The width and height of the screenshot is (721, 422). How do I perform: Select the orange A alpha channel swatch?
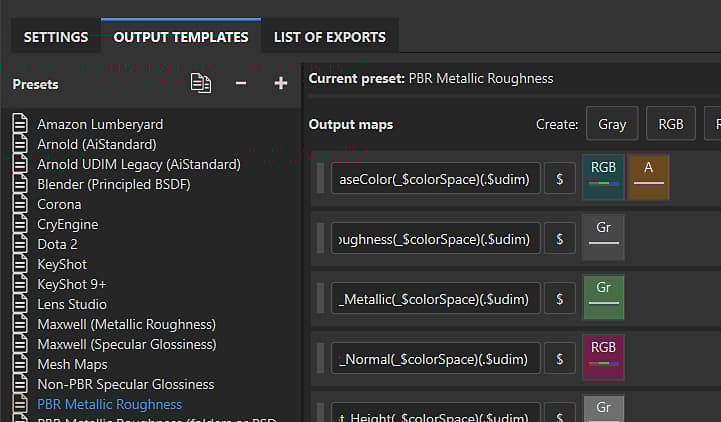tap(649, 177)
